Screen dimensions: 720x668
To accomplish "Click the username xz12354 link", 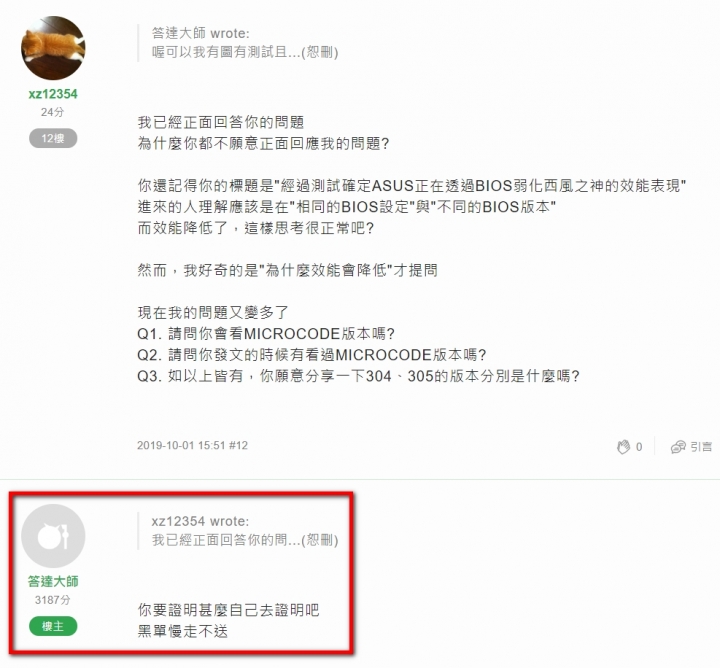I will coord(53,94).
